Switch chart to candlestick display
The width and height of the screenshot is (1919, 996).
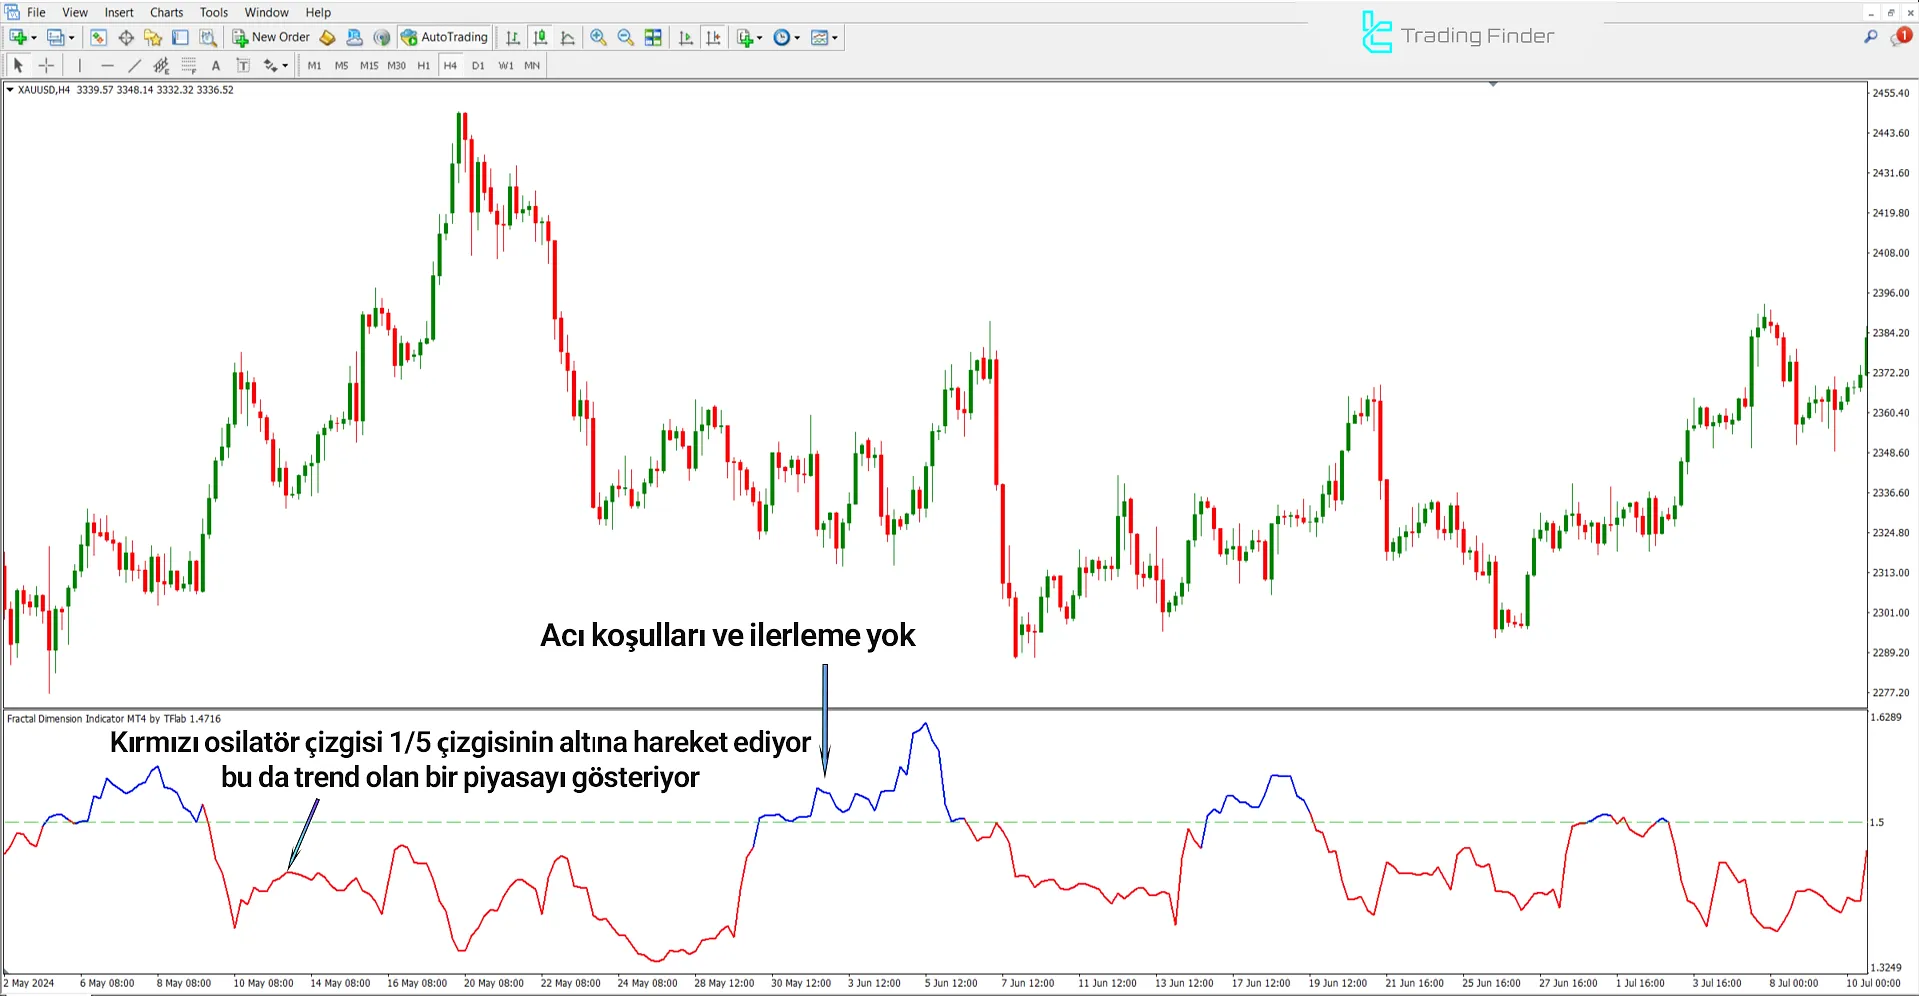tap(540, 38)
